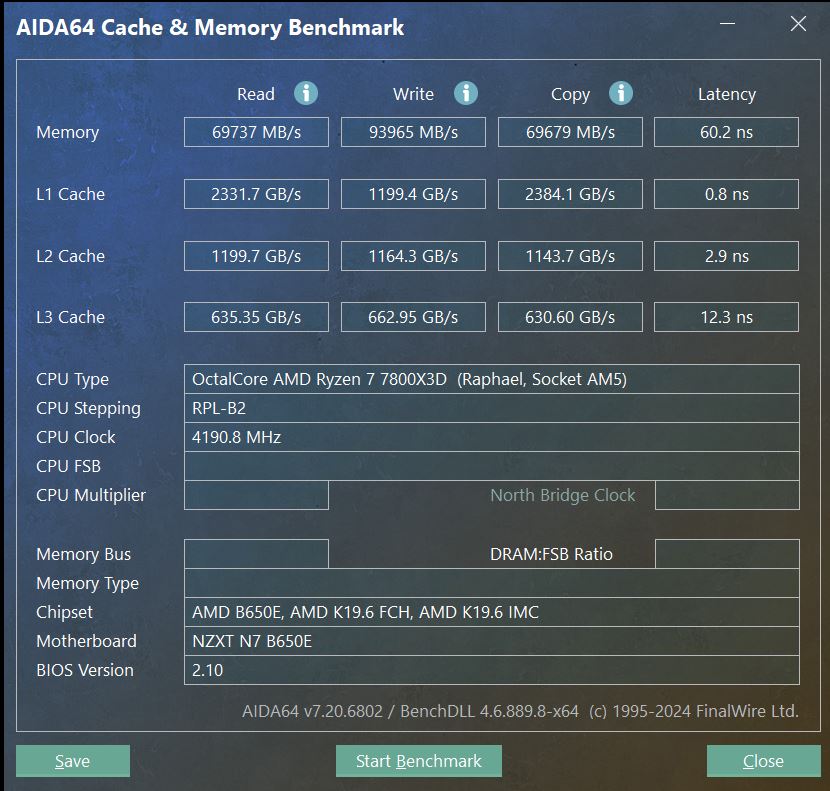Click the AIDA64 version copyright text
This screenshot has height=791, width=830.
coord(520,711)
